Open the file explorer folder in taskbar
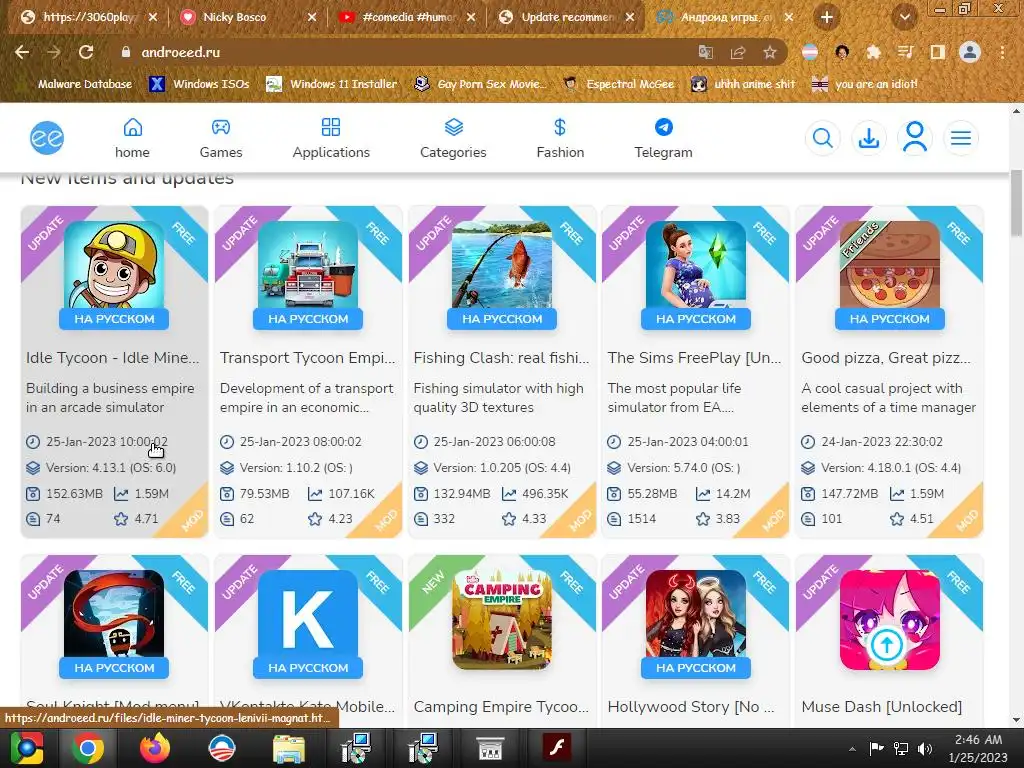The height and width of the screenshot is (768, 1024). (x=289, y=748)
